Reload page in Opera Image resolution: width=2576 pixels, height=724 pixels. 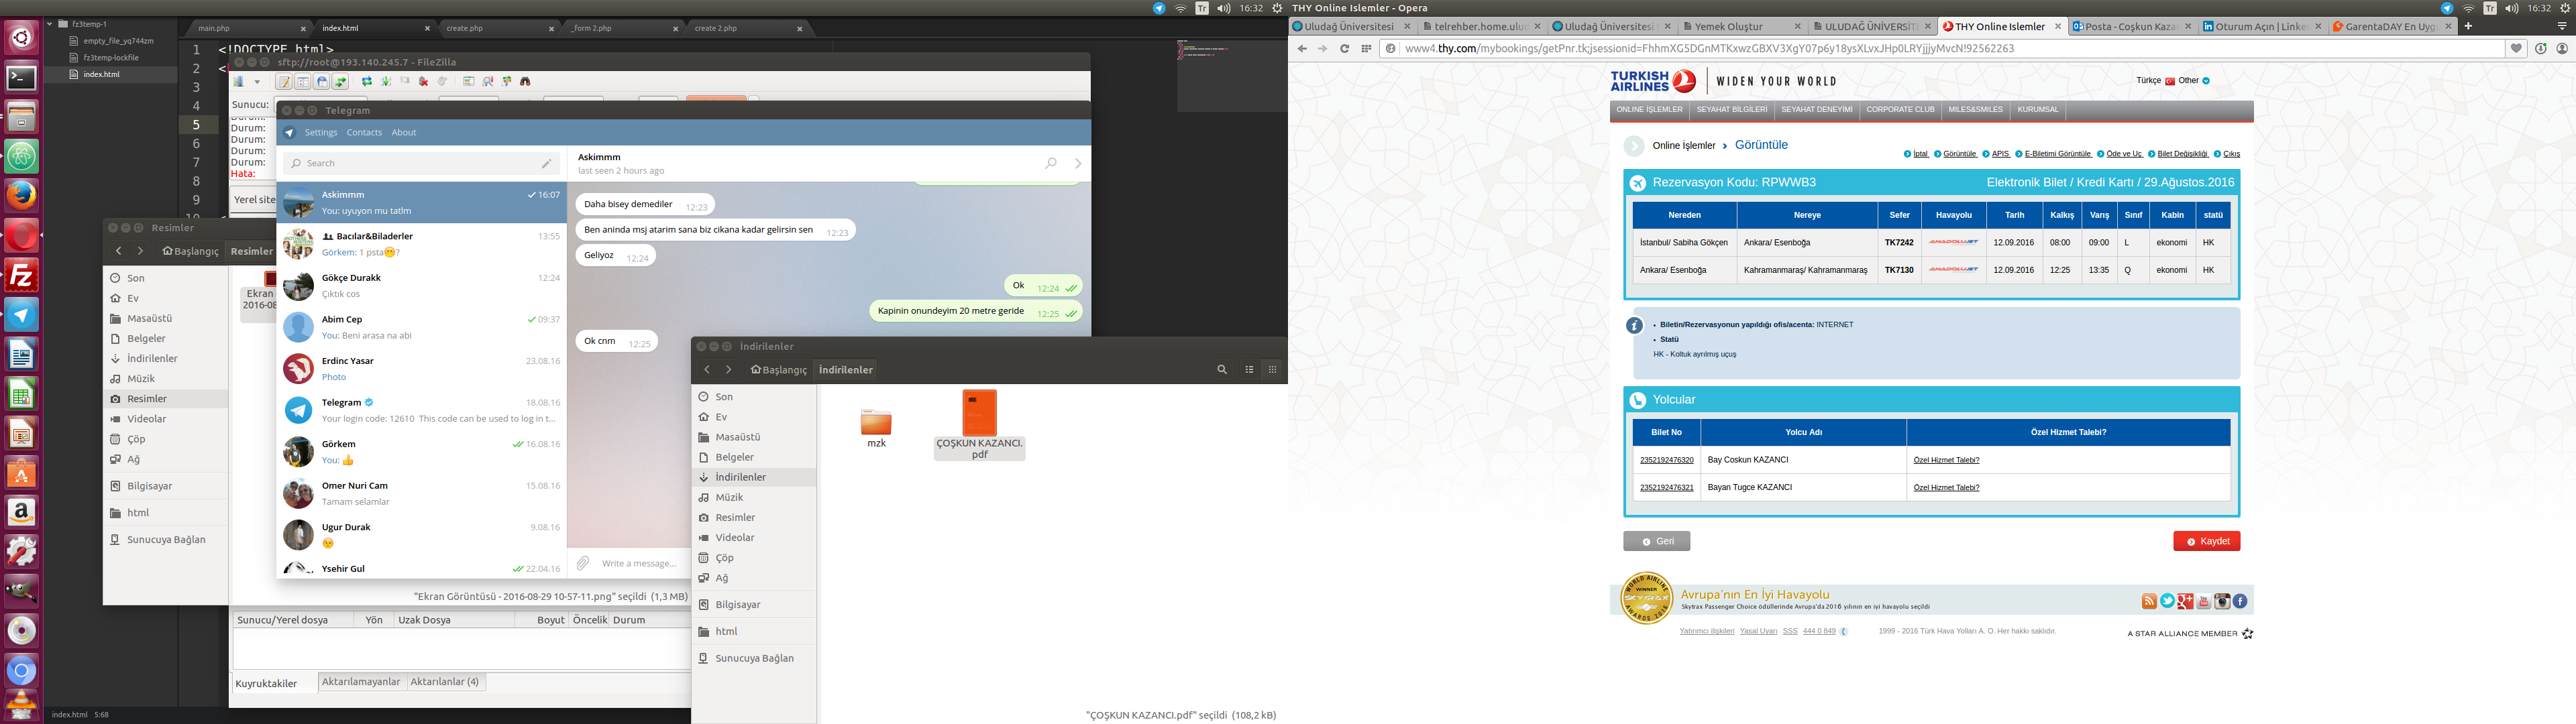click(1344, 48)
